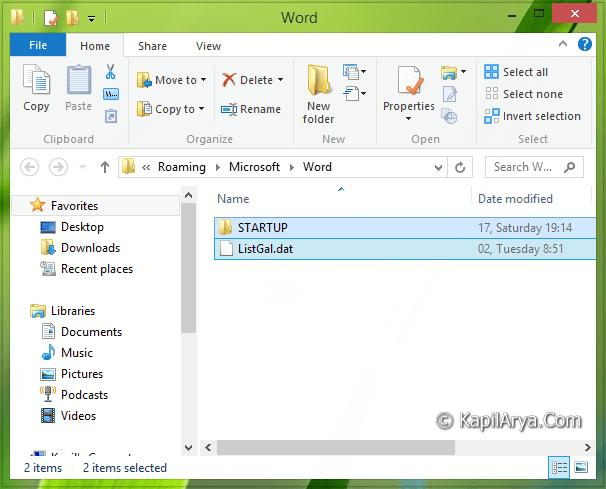Click navigation pane scroll up arrow
This screenshot has width=606, height=489.
click(189, 195)
